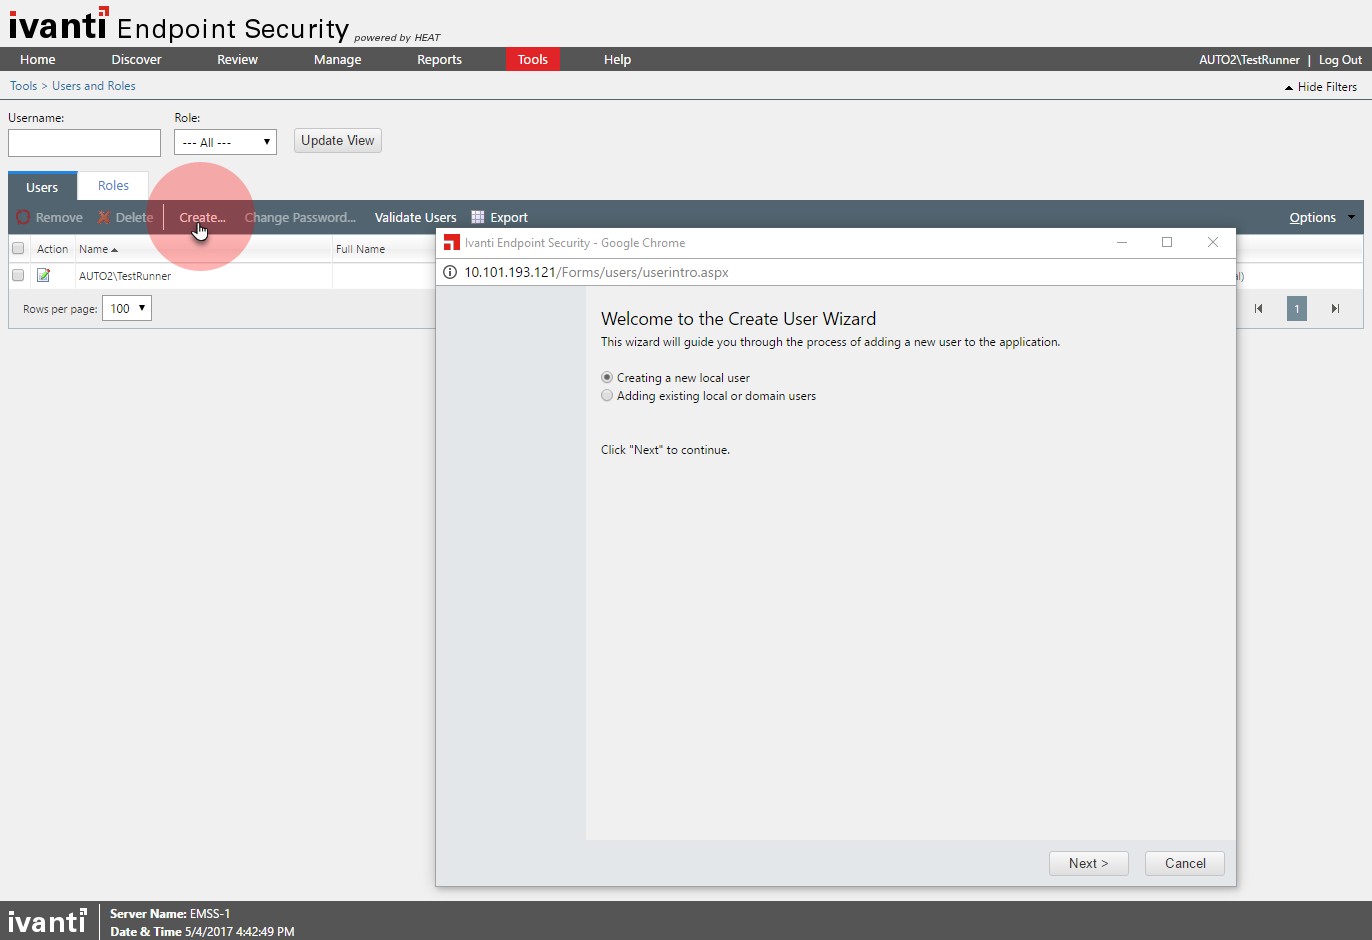Image resolution: width=1372 pixels, height=940 pixels.
Task: Click the Username input field
Action: (x=84, y=143)
